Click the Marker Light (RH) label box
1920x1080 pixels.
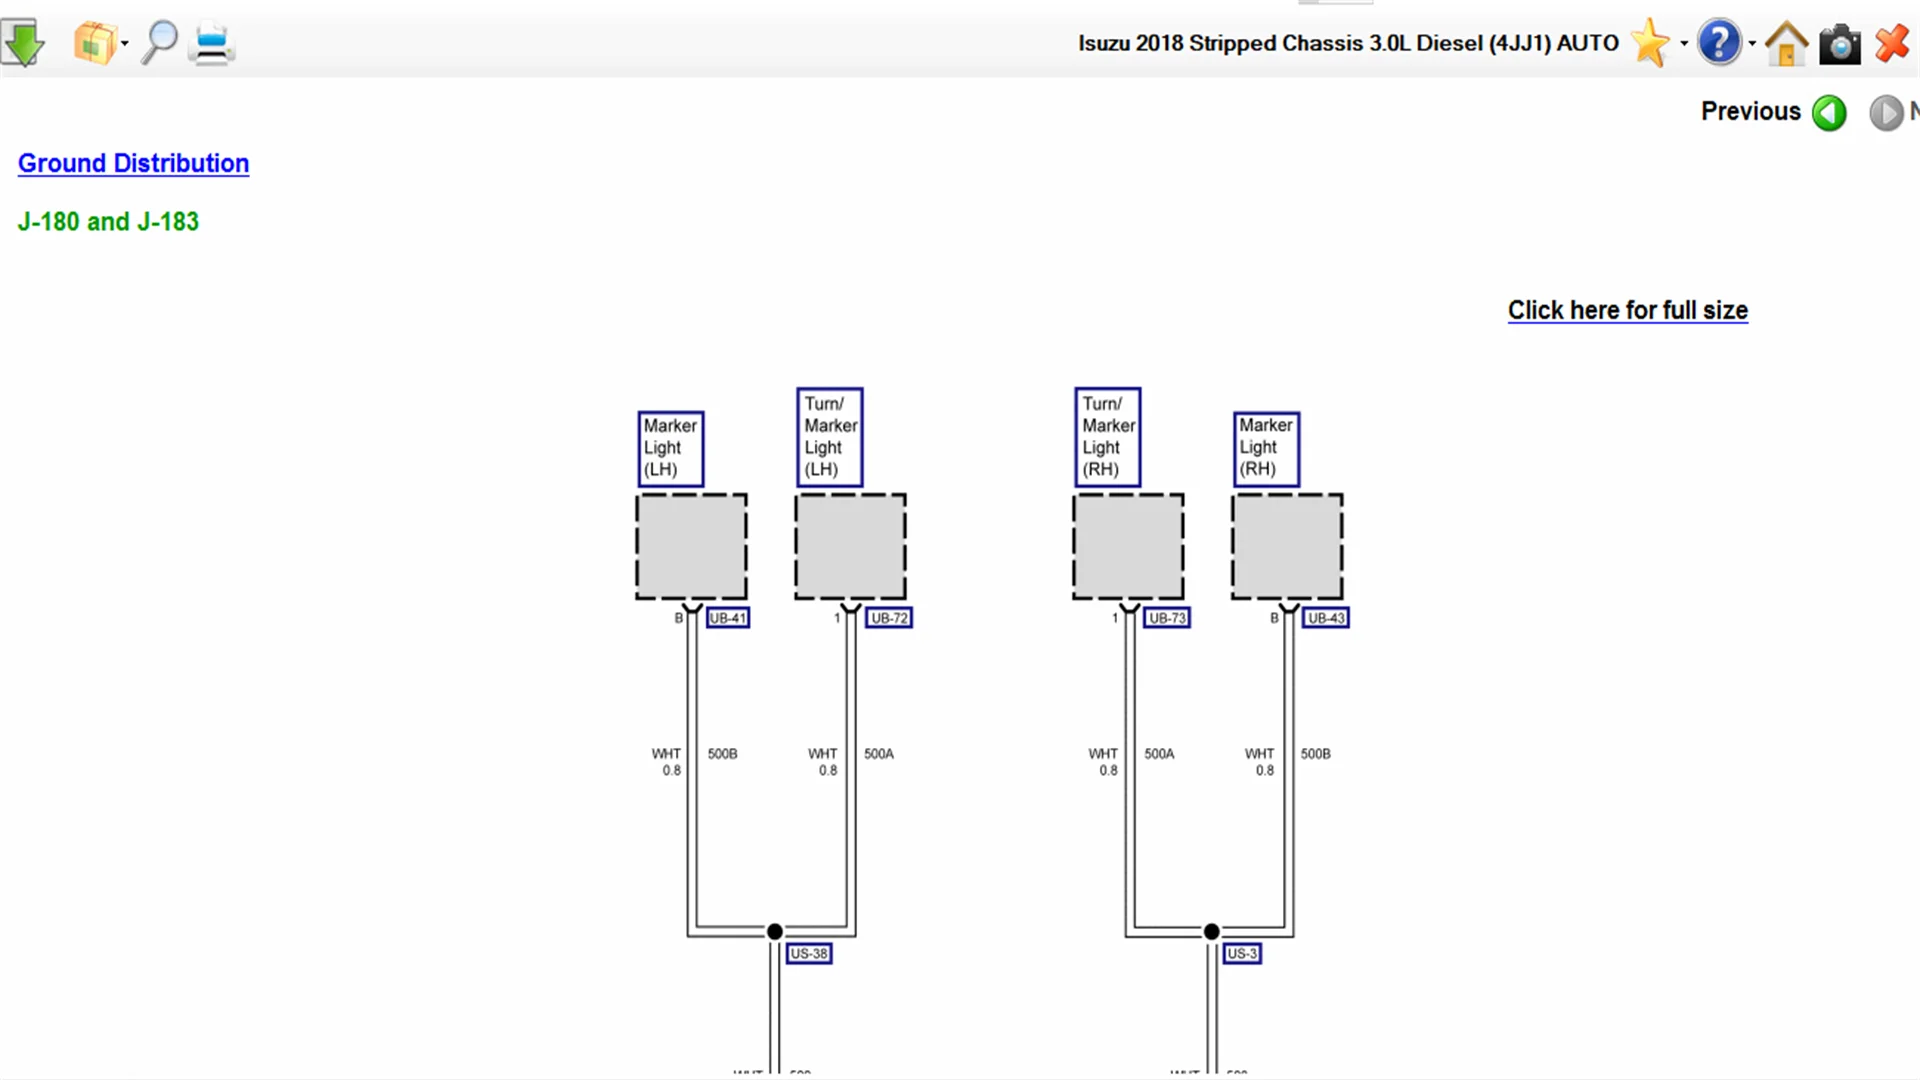(1266, 448)
